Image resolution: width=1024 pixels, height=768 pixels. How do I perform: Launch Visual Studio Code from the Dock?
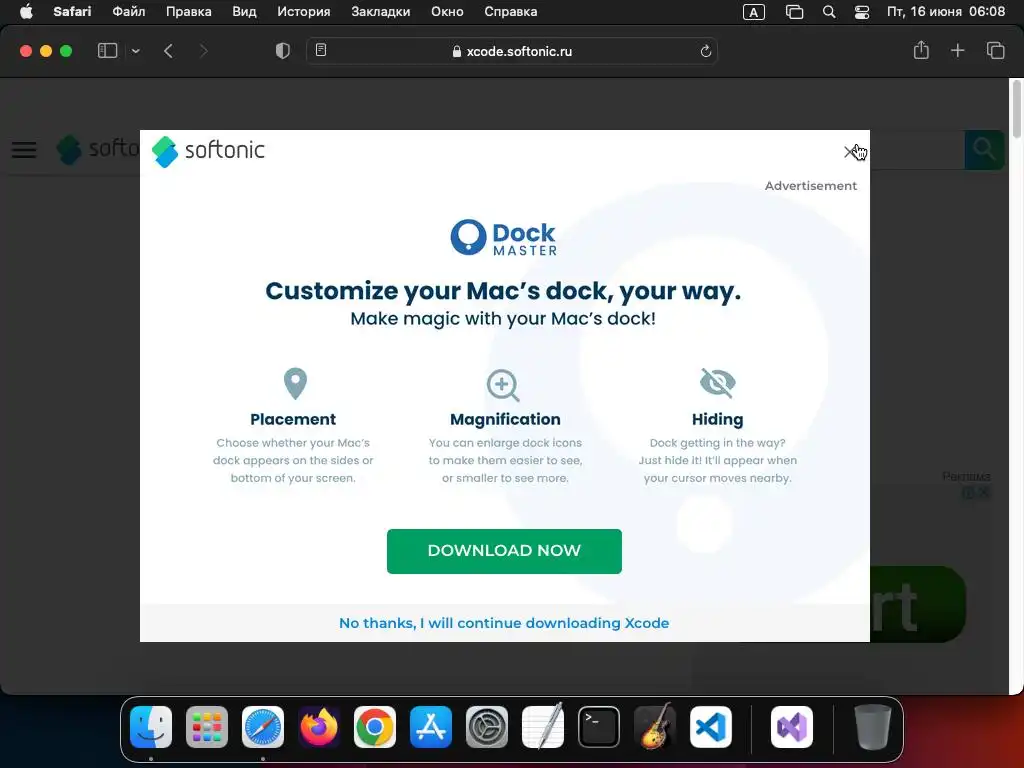(x=711, y=727)
